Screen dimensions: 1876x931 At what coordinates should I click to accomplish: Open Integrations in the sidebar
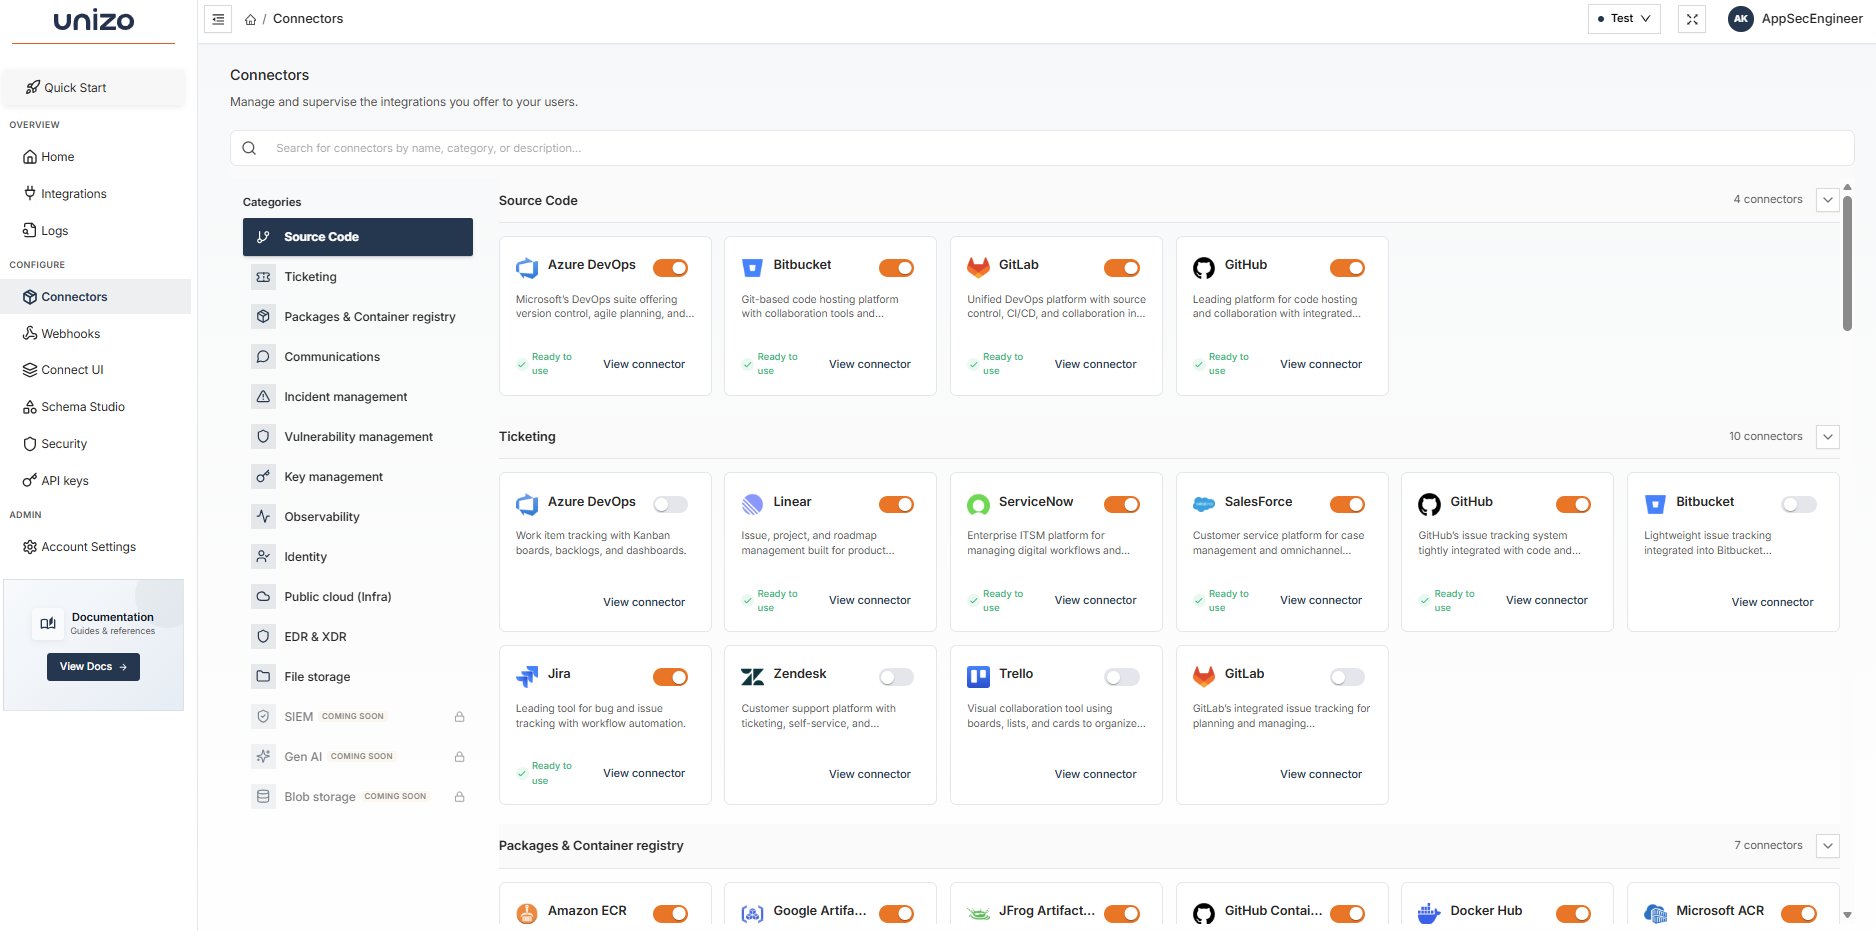point(95,194)
